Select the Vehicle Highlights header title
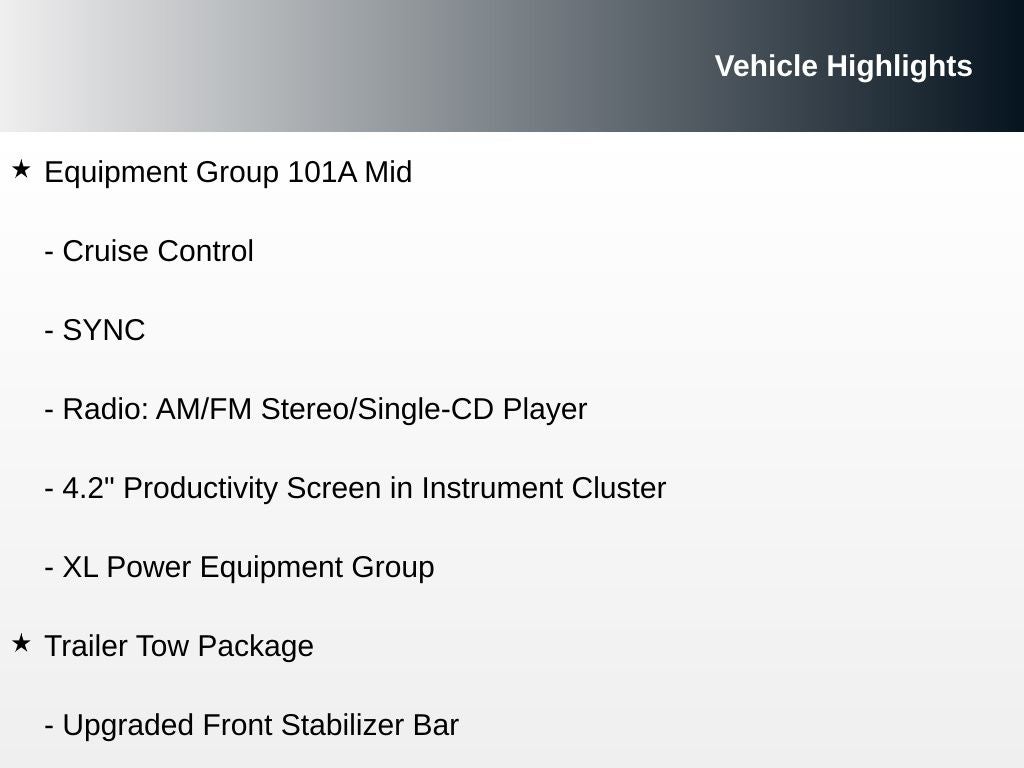The width and height of the screenshot is (1024, 768). pyautogui.click(x=843, y=66)
